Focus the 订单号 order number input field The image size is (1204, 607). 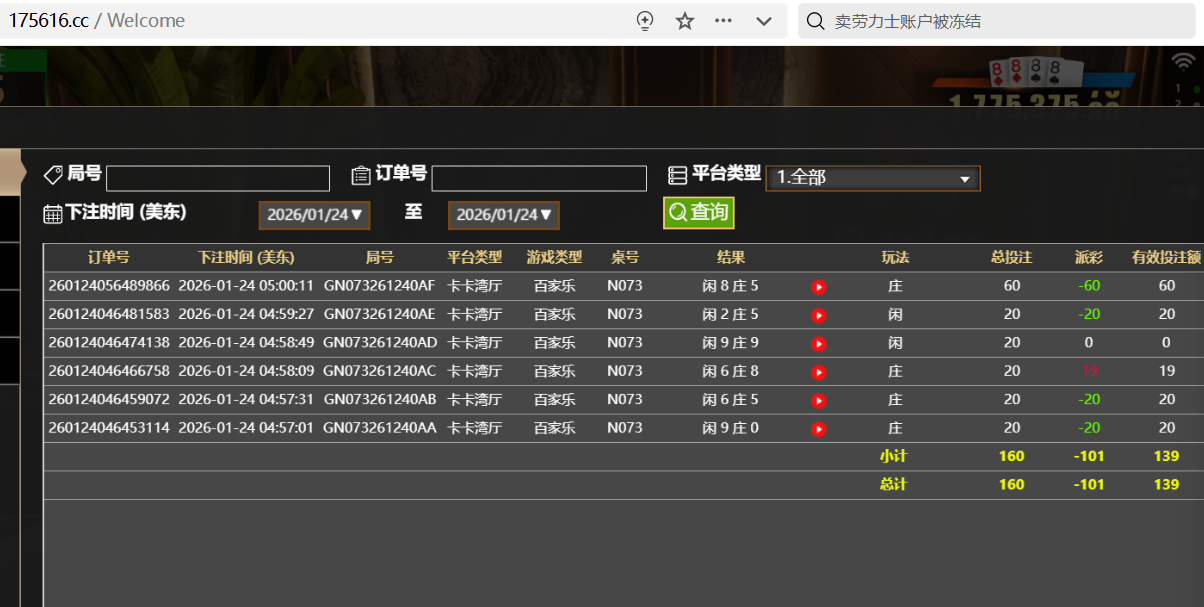(x=539, y=178)
